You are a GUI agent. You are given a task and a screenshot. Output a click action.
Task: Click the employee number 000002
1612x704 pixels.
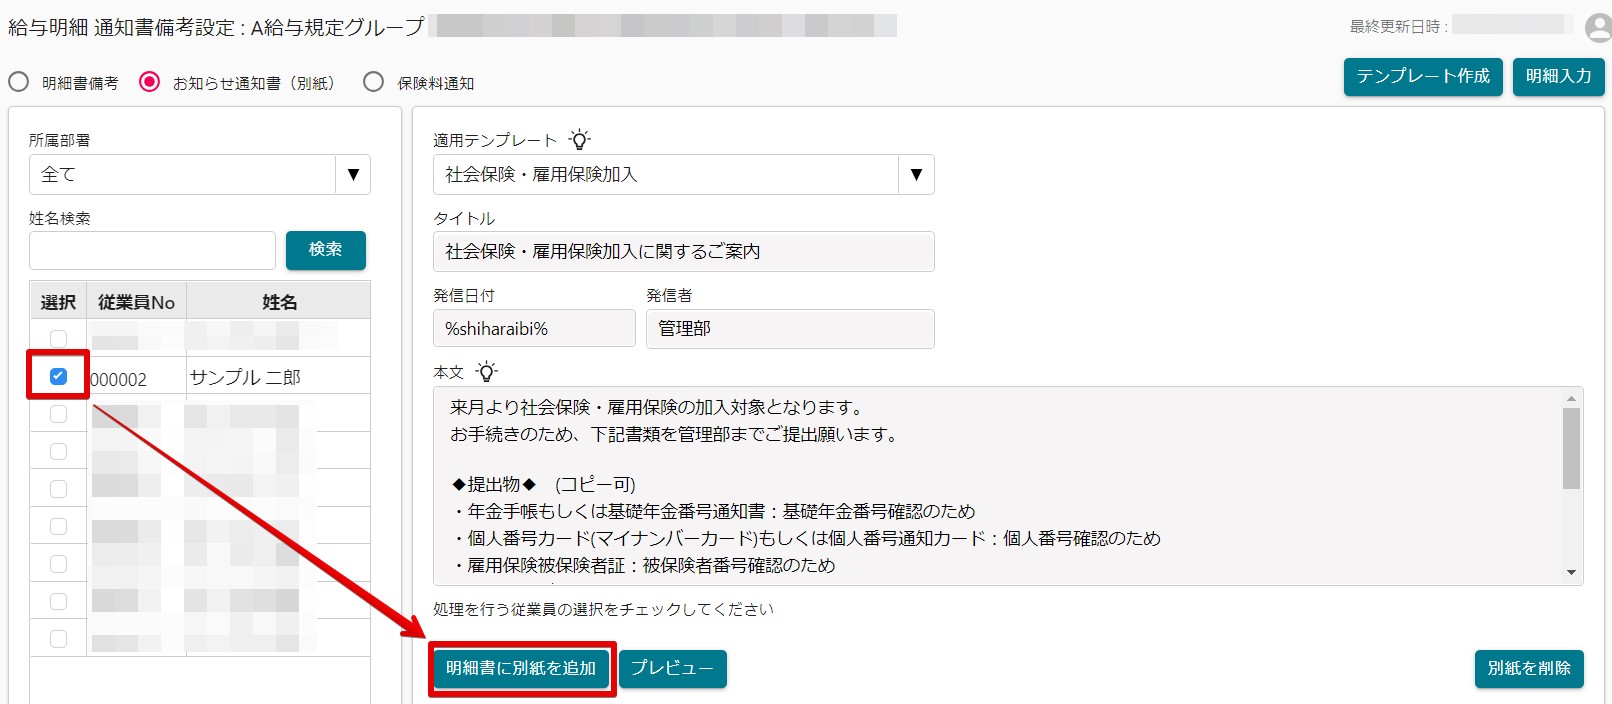click(x=119, y=379)
